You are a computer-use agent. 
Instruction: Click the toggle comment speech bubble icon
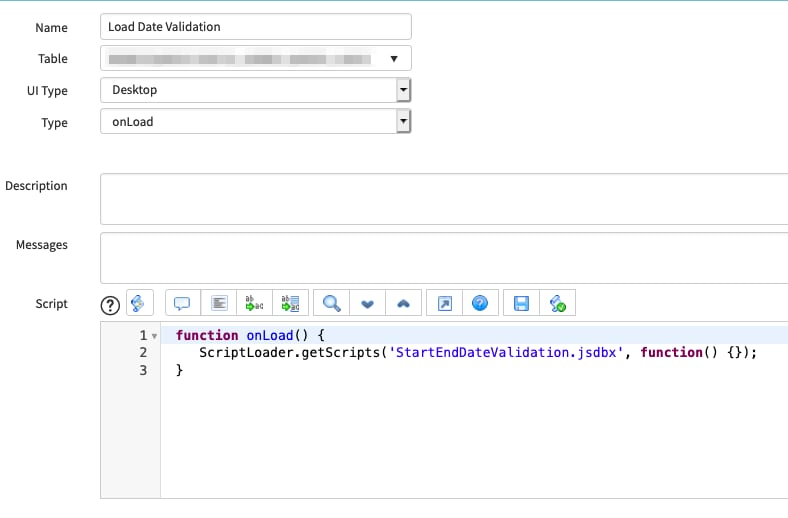pyautogui.click(x=182, y=303)
